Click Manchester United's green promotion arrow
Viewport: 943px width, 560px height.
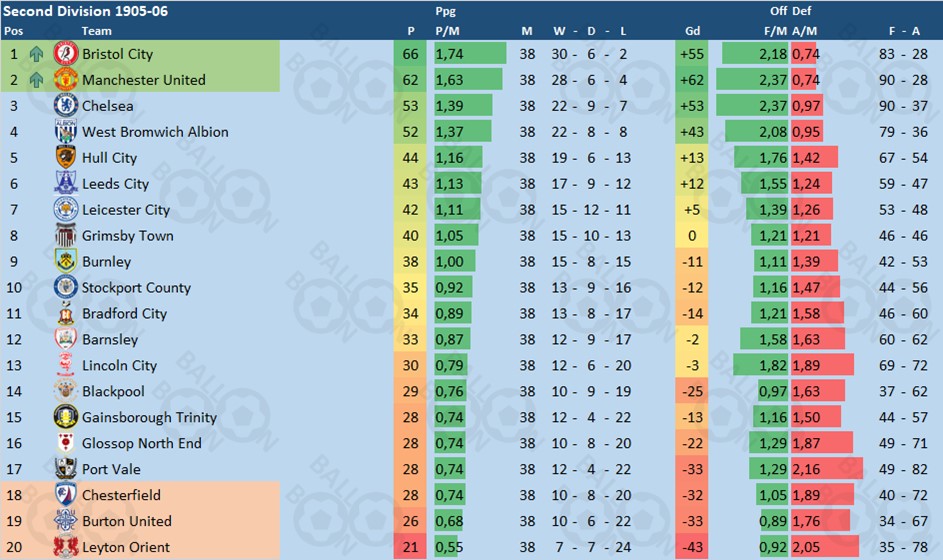tap(37, 80)
